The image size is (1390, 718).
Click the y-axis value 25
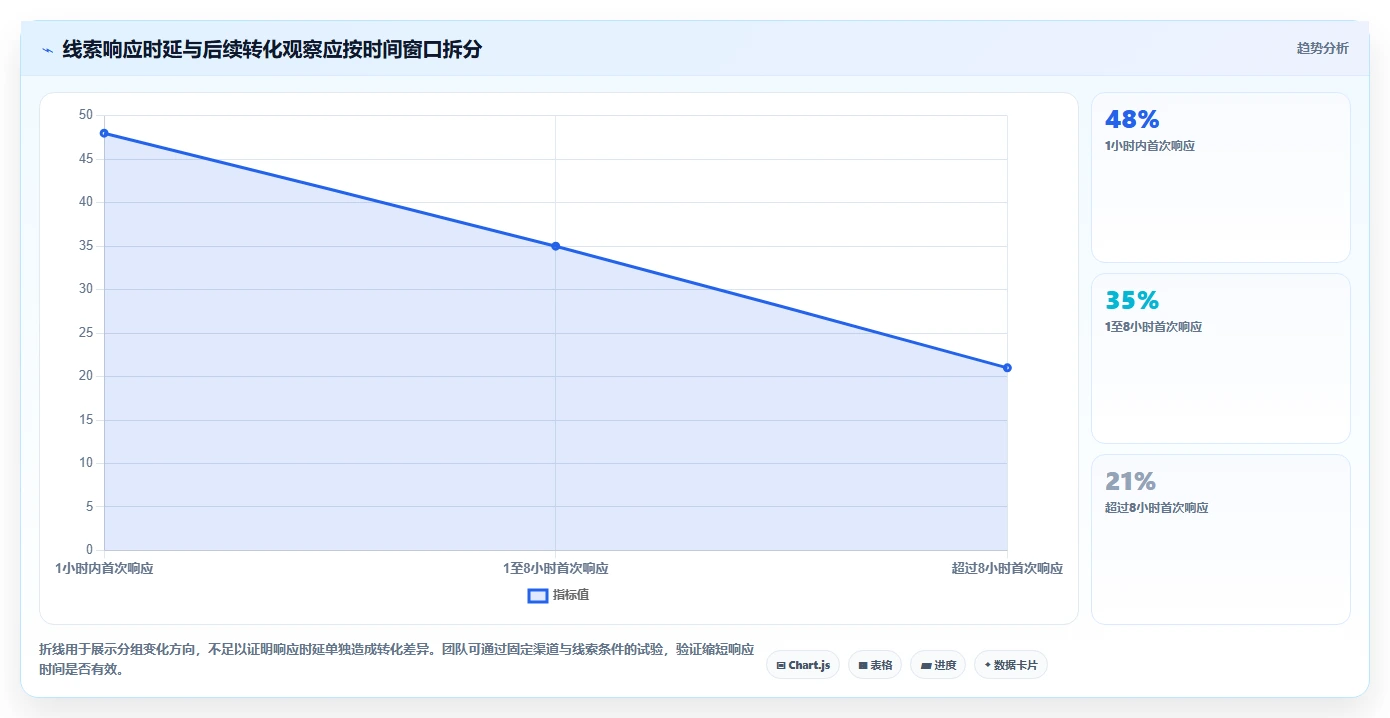(x=86, y=333)
